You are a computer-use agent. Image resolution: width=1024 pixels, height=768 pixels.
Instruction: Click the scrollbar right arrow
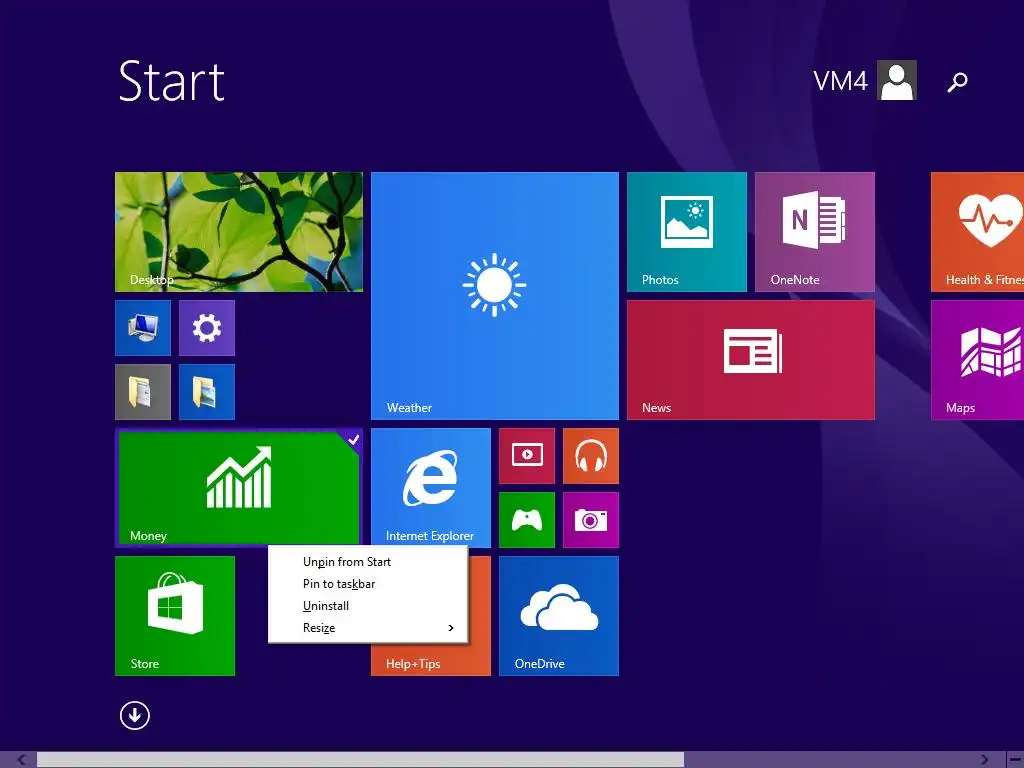[984, 760]
